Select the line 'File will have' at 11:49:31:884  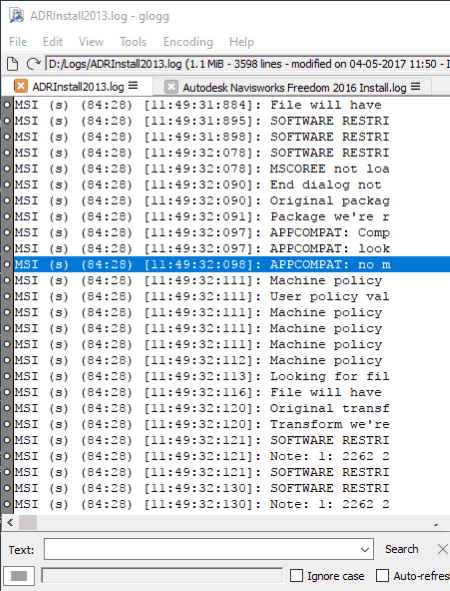[x=232, y=105]
